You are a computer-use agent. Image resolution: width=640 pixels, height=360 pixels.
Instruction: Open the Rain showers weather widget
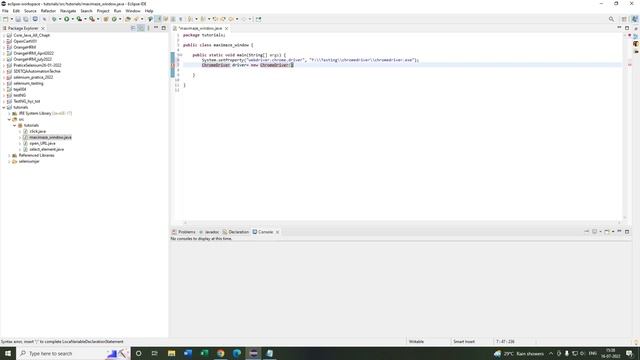point(519,353)
